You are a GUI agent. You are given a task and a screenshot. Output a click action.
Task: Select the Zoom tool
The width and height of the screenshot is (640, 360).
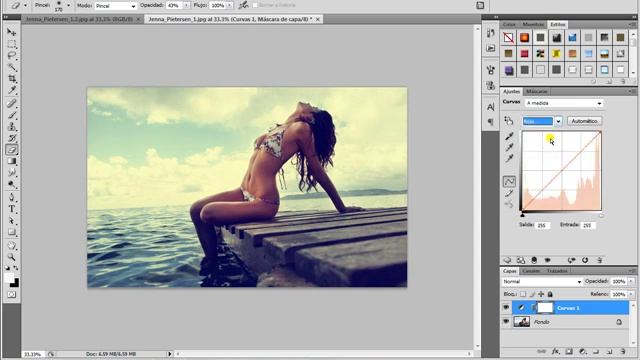(x=12, y=257)
